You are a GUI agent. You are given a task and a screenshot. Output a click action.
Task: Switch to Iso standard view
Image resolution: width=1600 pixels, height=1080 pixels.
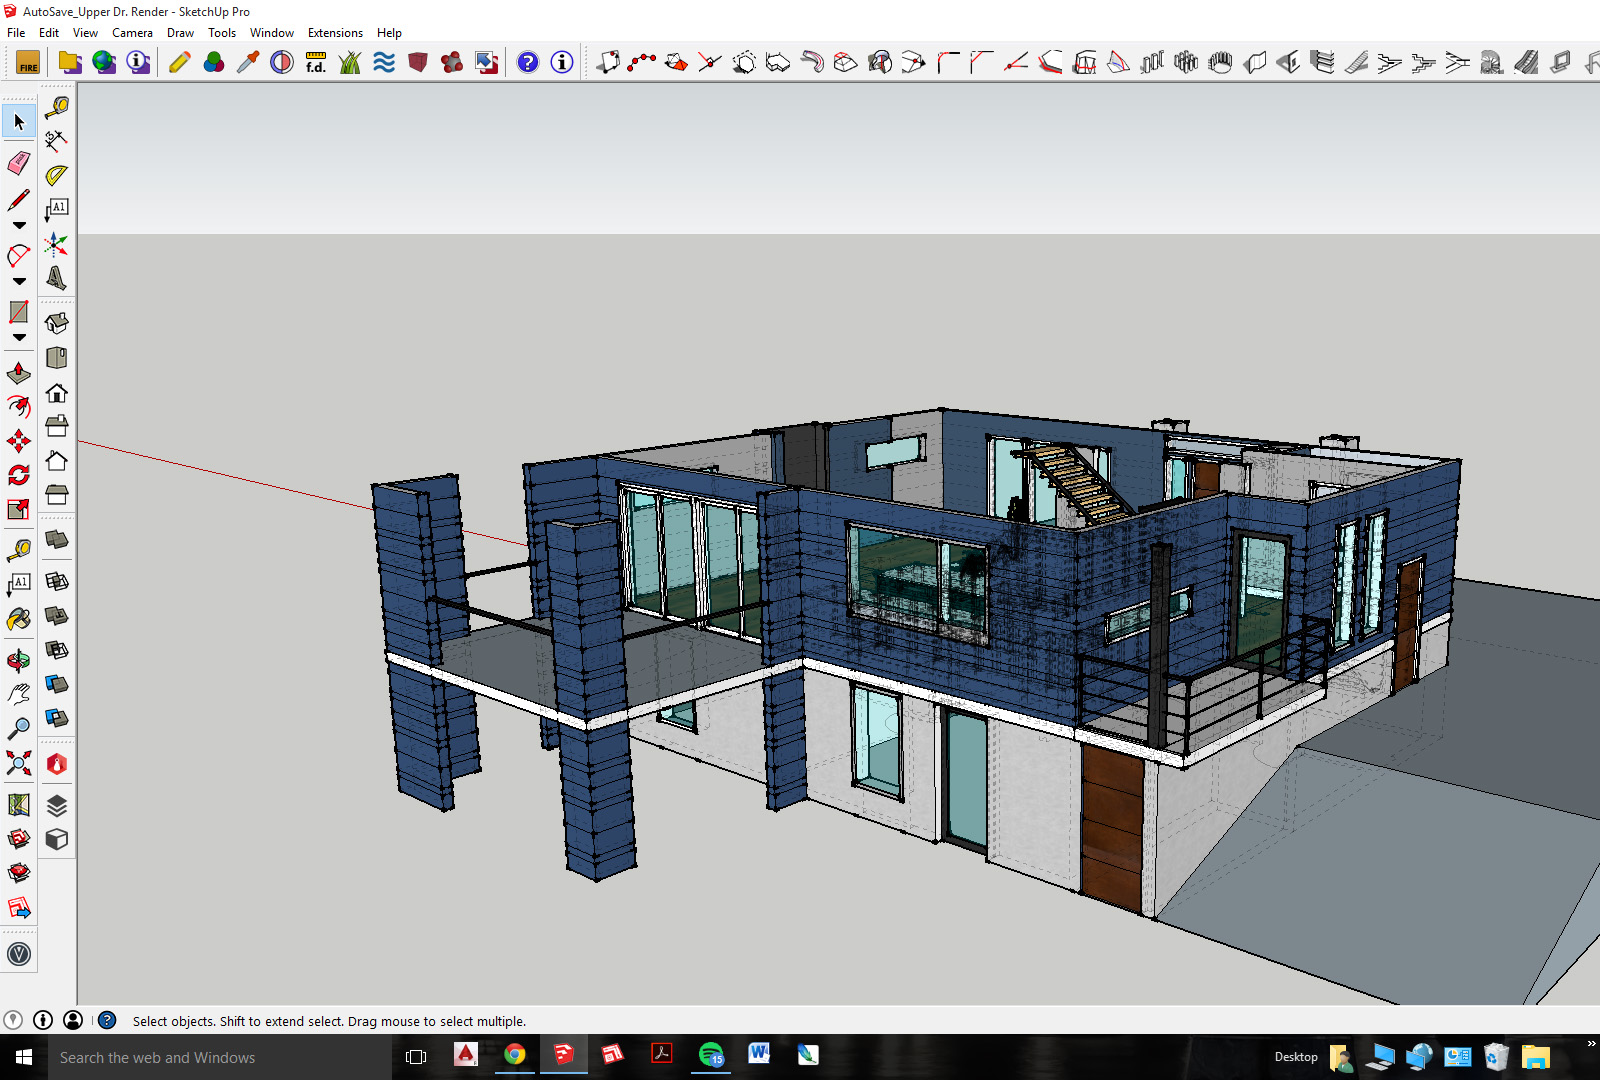(x=56, y=323)
